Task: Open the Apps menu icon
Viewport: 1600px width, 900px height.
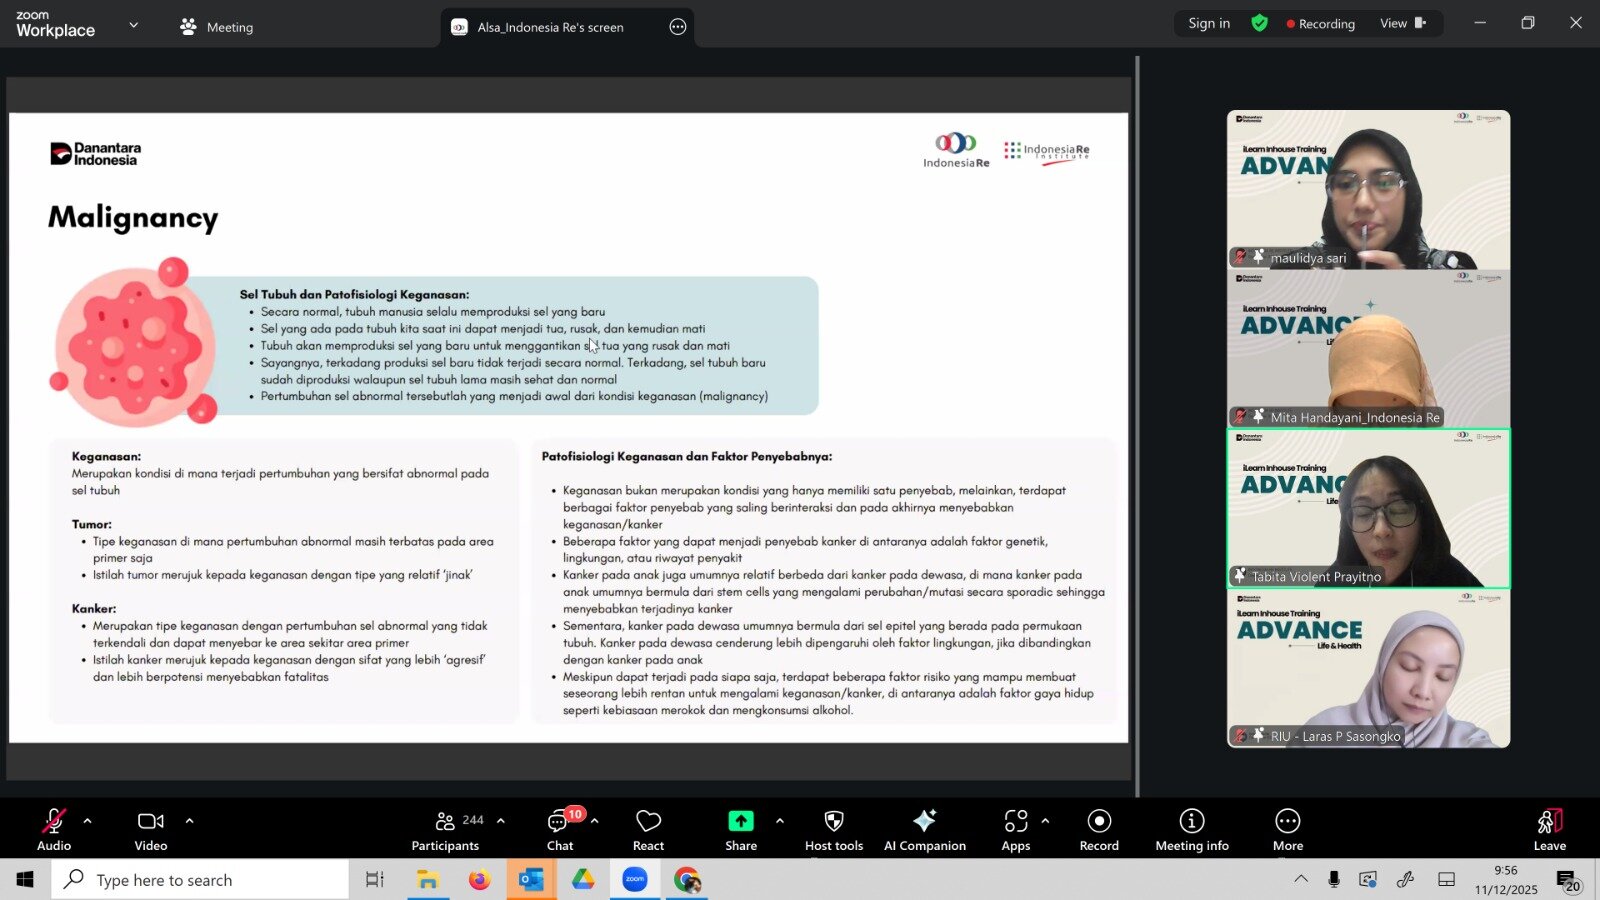Action: [x=1015, y=830]
